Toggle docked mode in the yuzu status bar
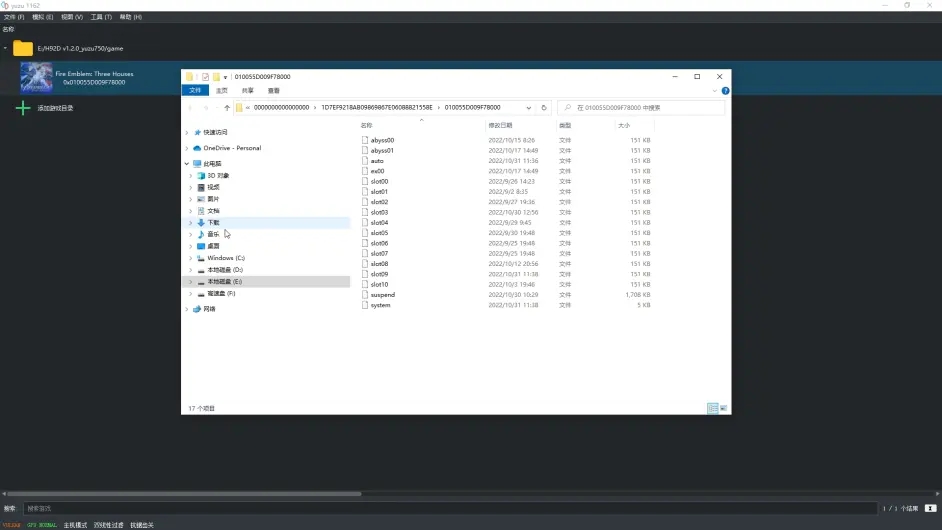Screen dimensions: 942x530 point(76,525)
